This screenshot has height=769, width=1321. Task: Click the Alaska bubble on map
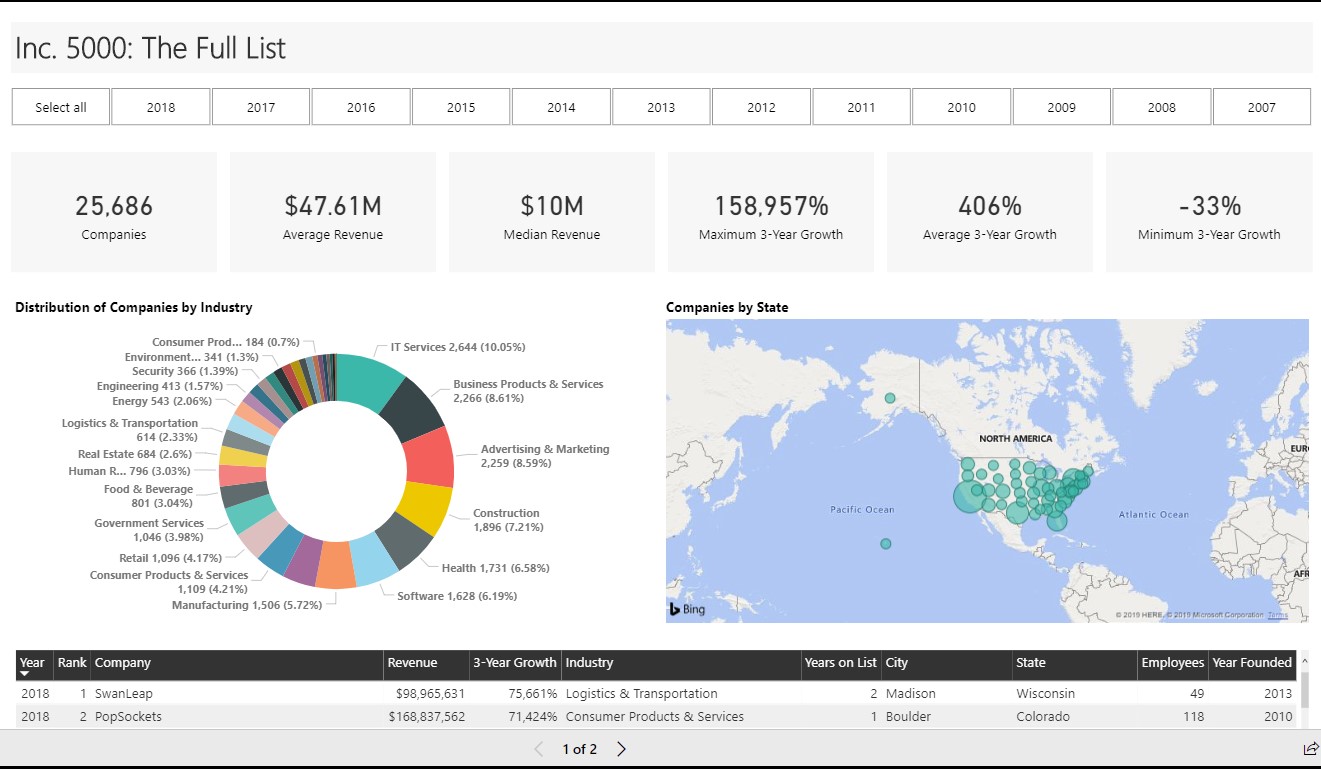pyautogui.click(x=890, y=398)
